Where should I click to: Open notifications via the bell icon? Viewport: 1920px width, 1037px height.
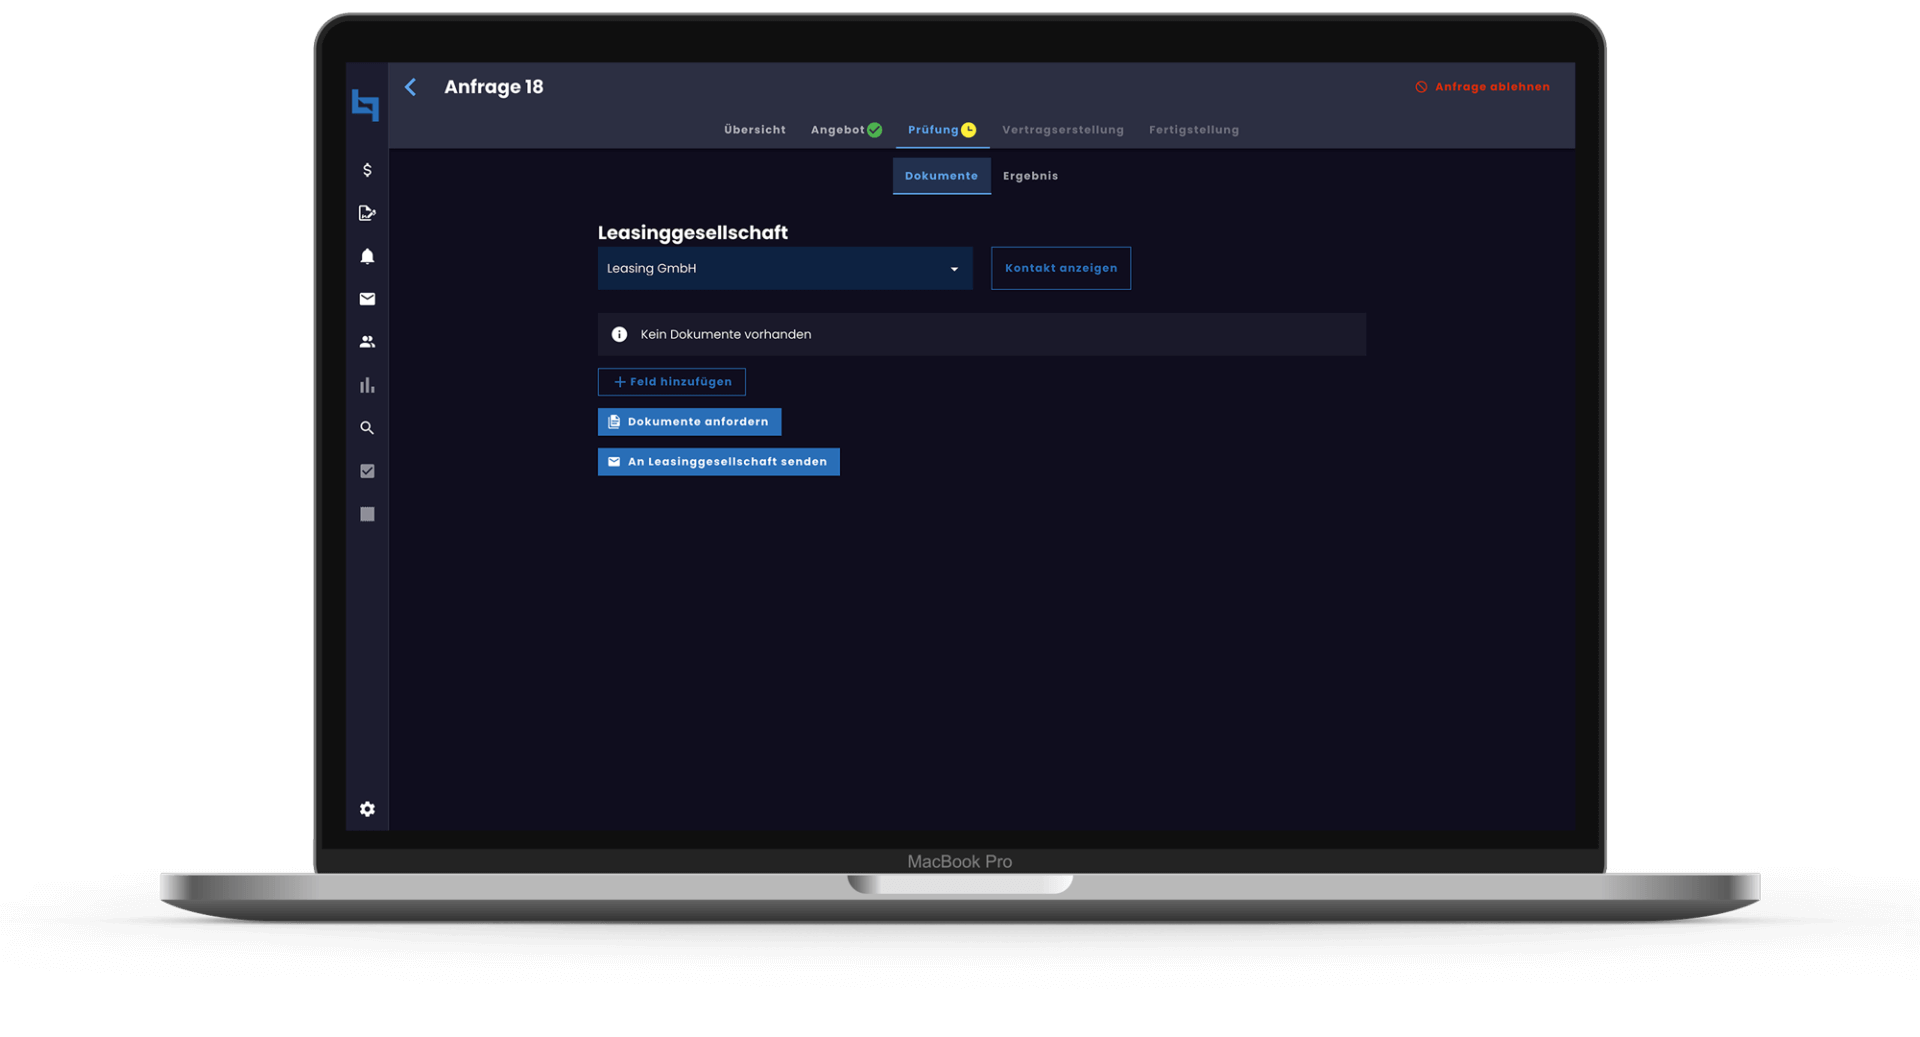point(367,256)
